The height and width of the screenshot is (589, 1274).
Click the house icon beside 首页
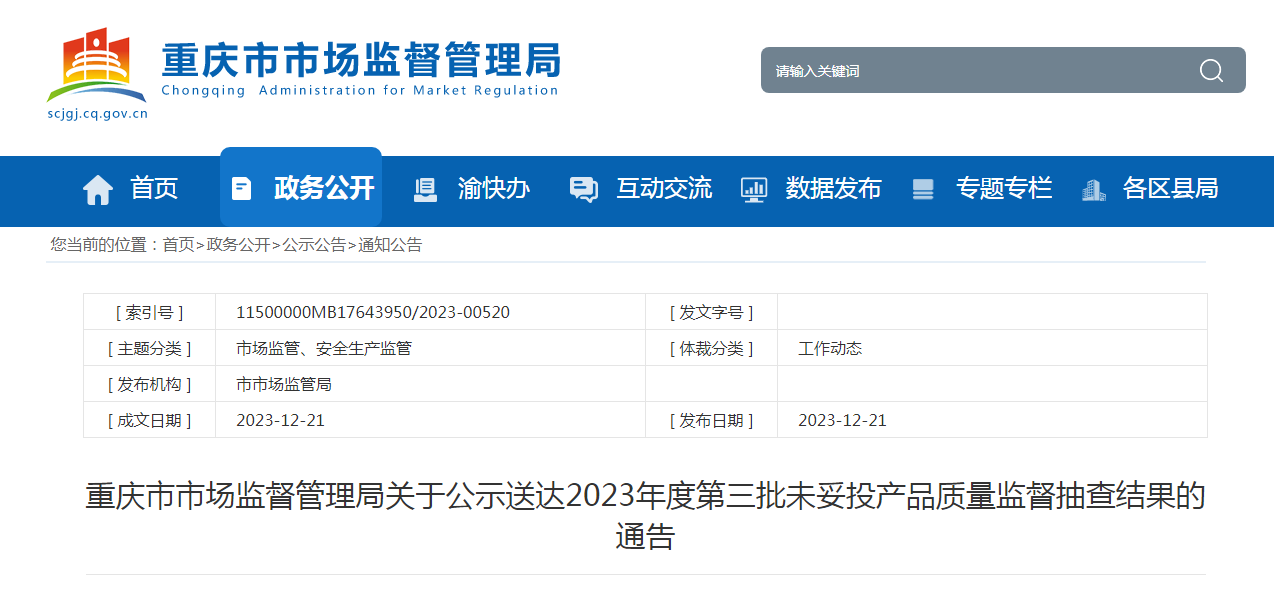(x=97, y=189)
